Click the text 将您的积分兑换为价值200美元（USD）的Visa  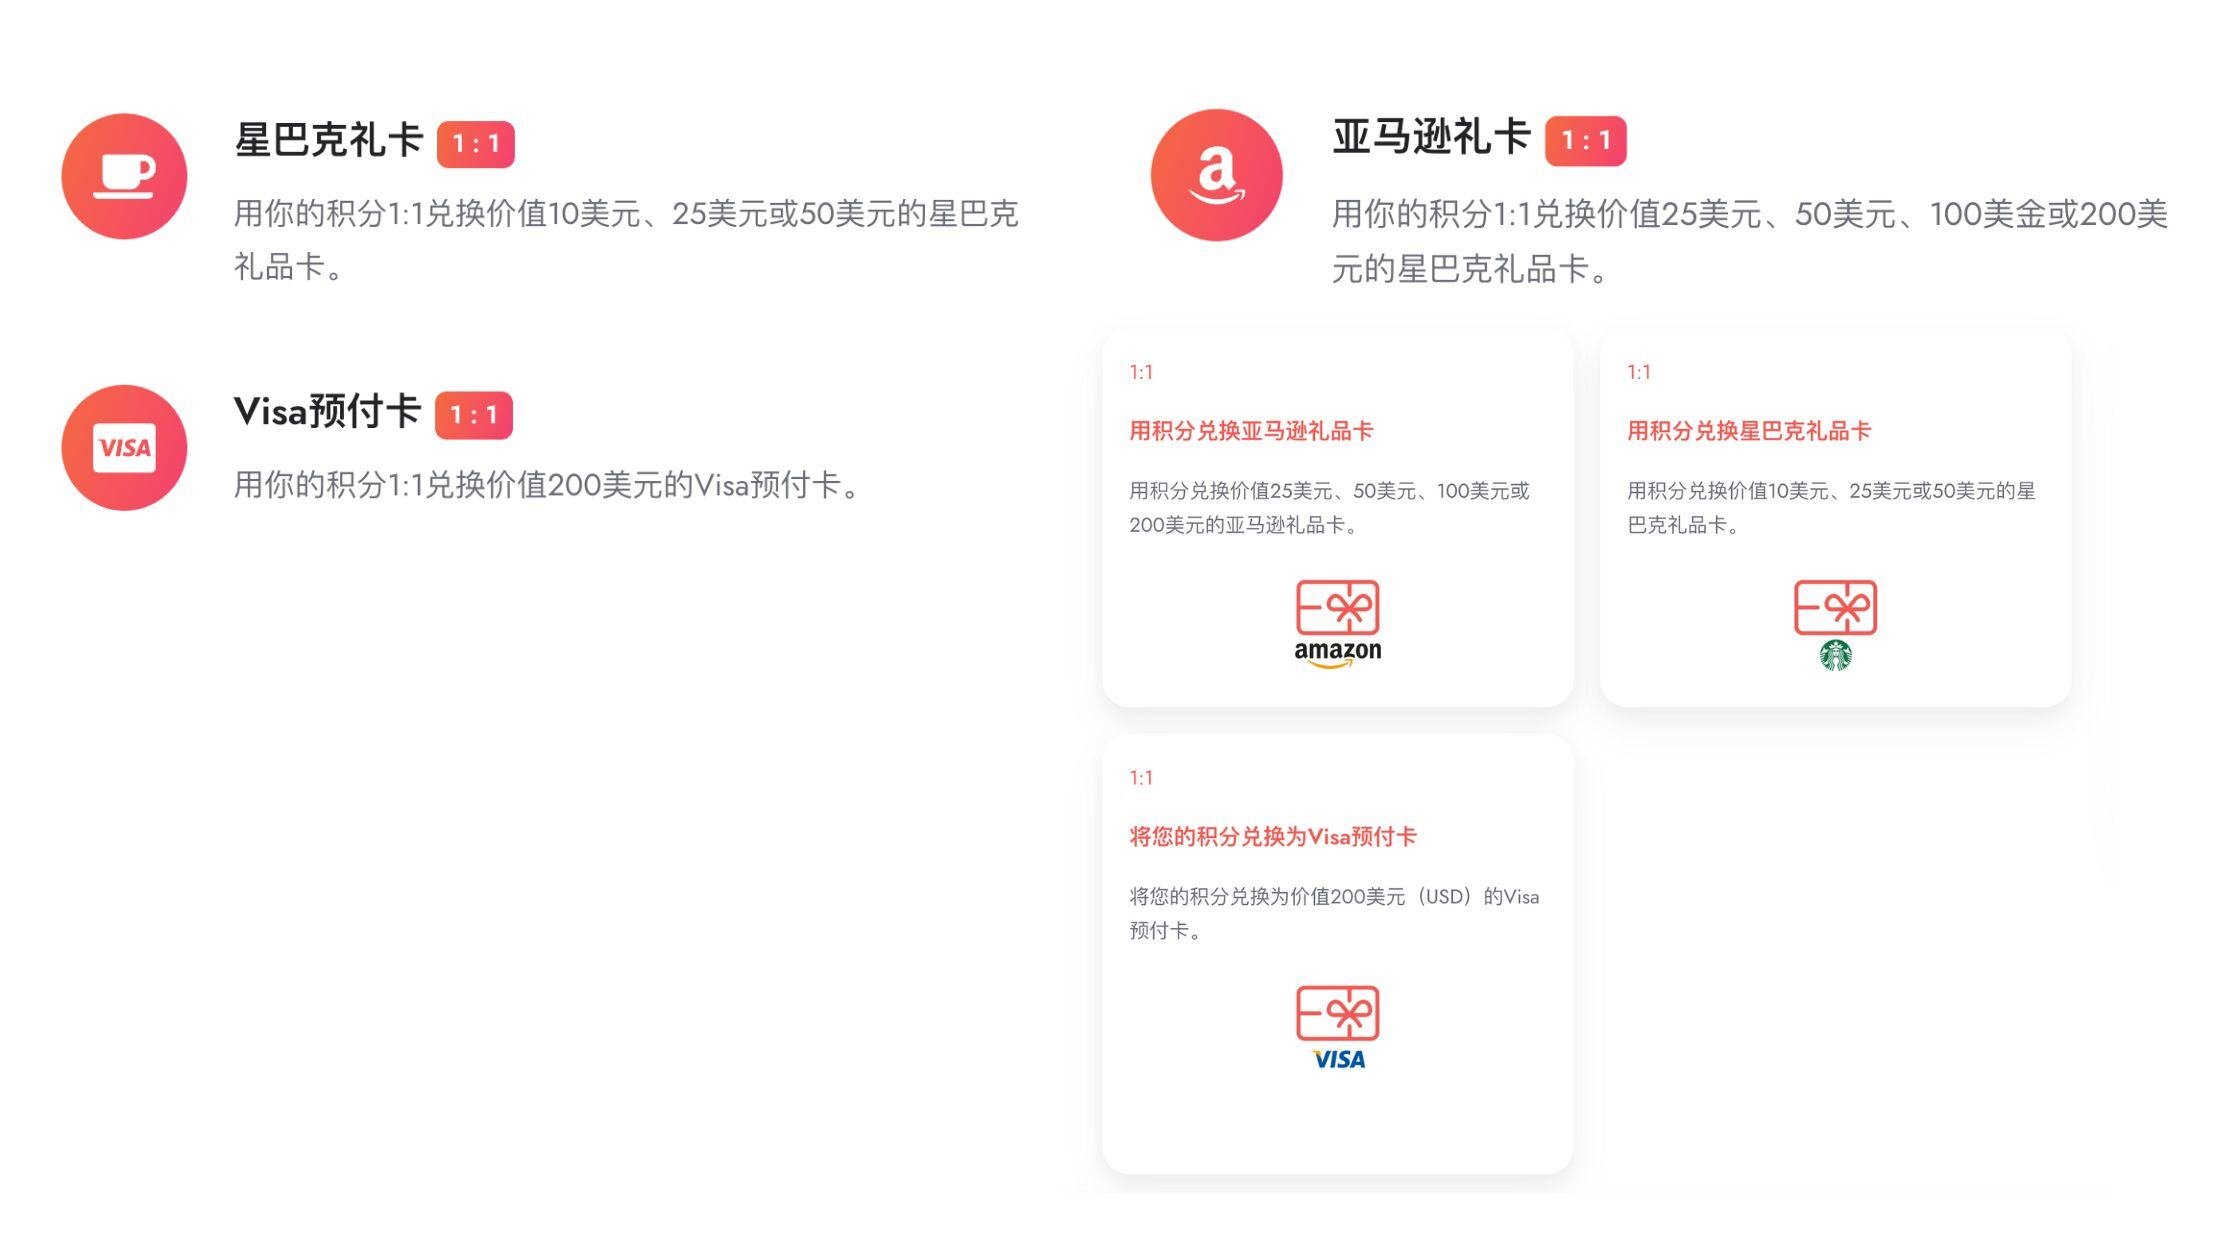coord(1334,897)
